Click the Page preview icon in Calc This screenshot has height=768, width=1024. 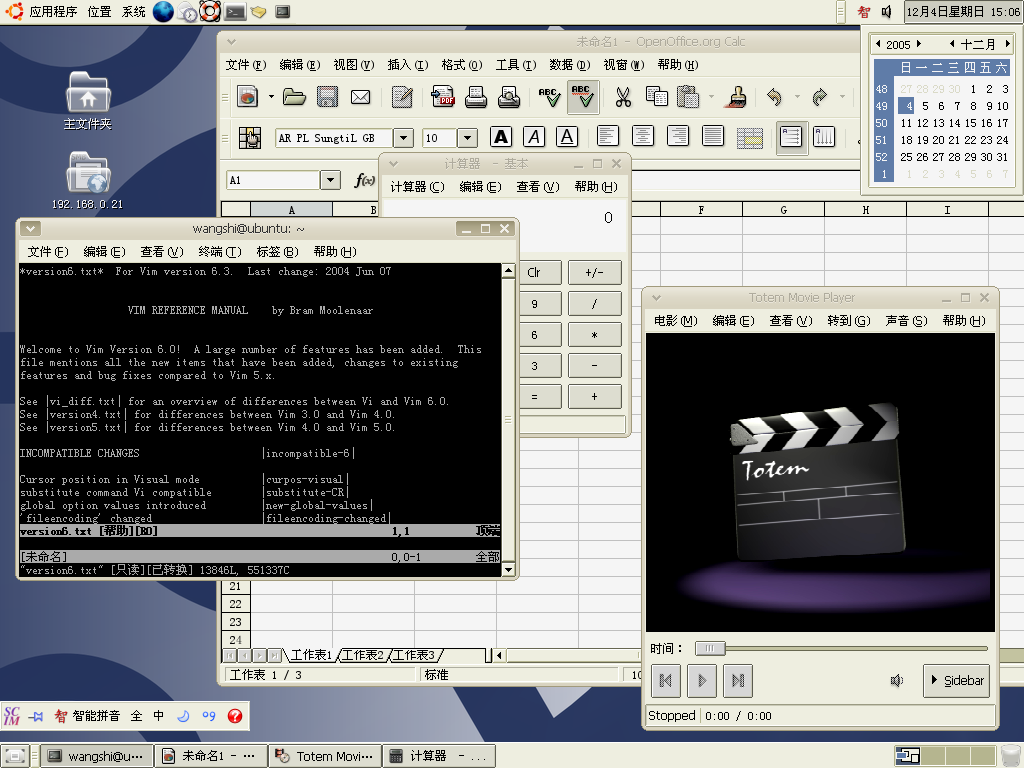509,97
